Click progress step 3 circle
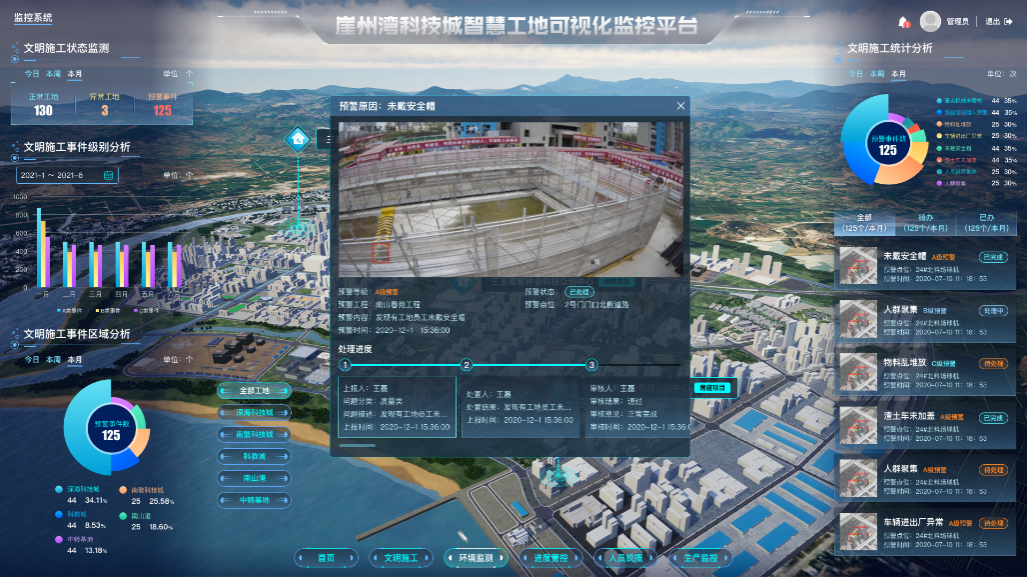This screenshot has height=577, width=1027. point(592,366)
